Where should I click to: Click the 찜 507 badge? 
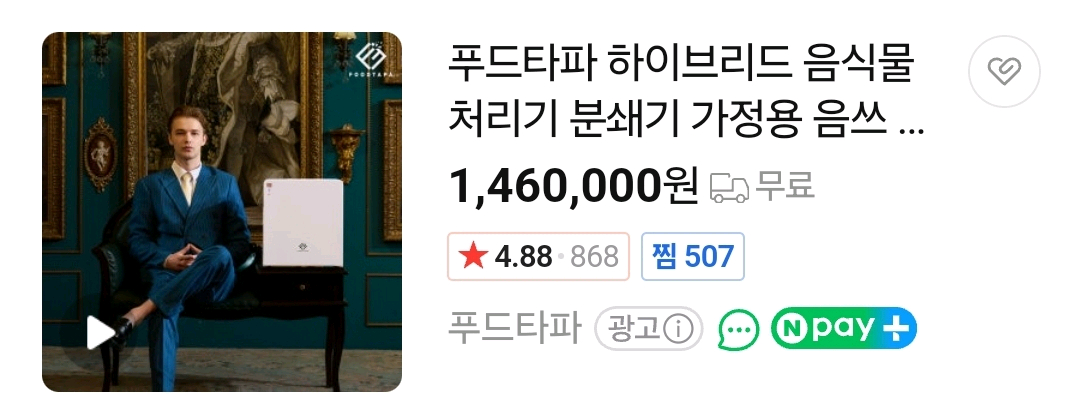693,256
